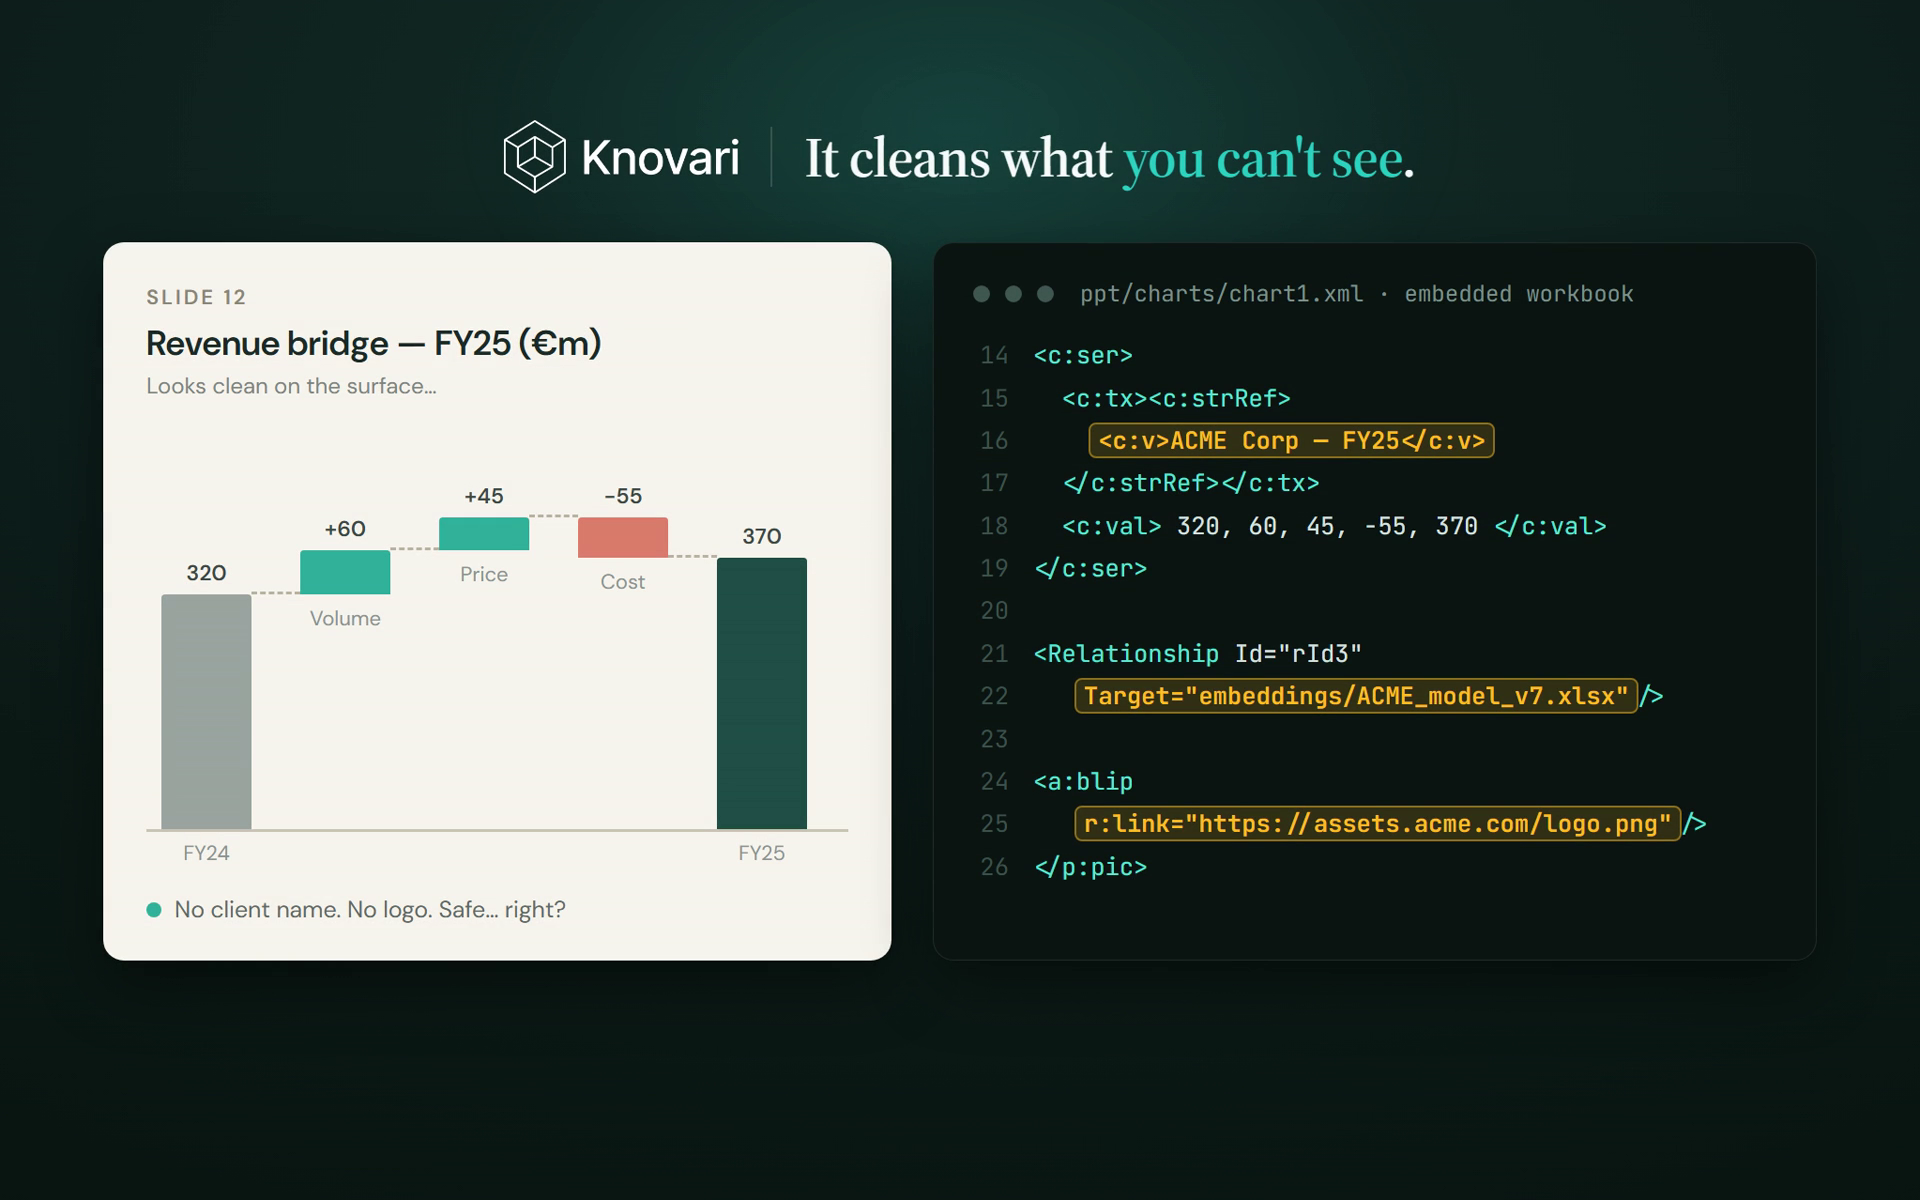Viewport: 1920px width, 1200px height.
Task: Click the green Volume +60 bar
Action: pos(345,572)
